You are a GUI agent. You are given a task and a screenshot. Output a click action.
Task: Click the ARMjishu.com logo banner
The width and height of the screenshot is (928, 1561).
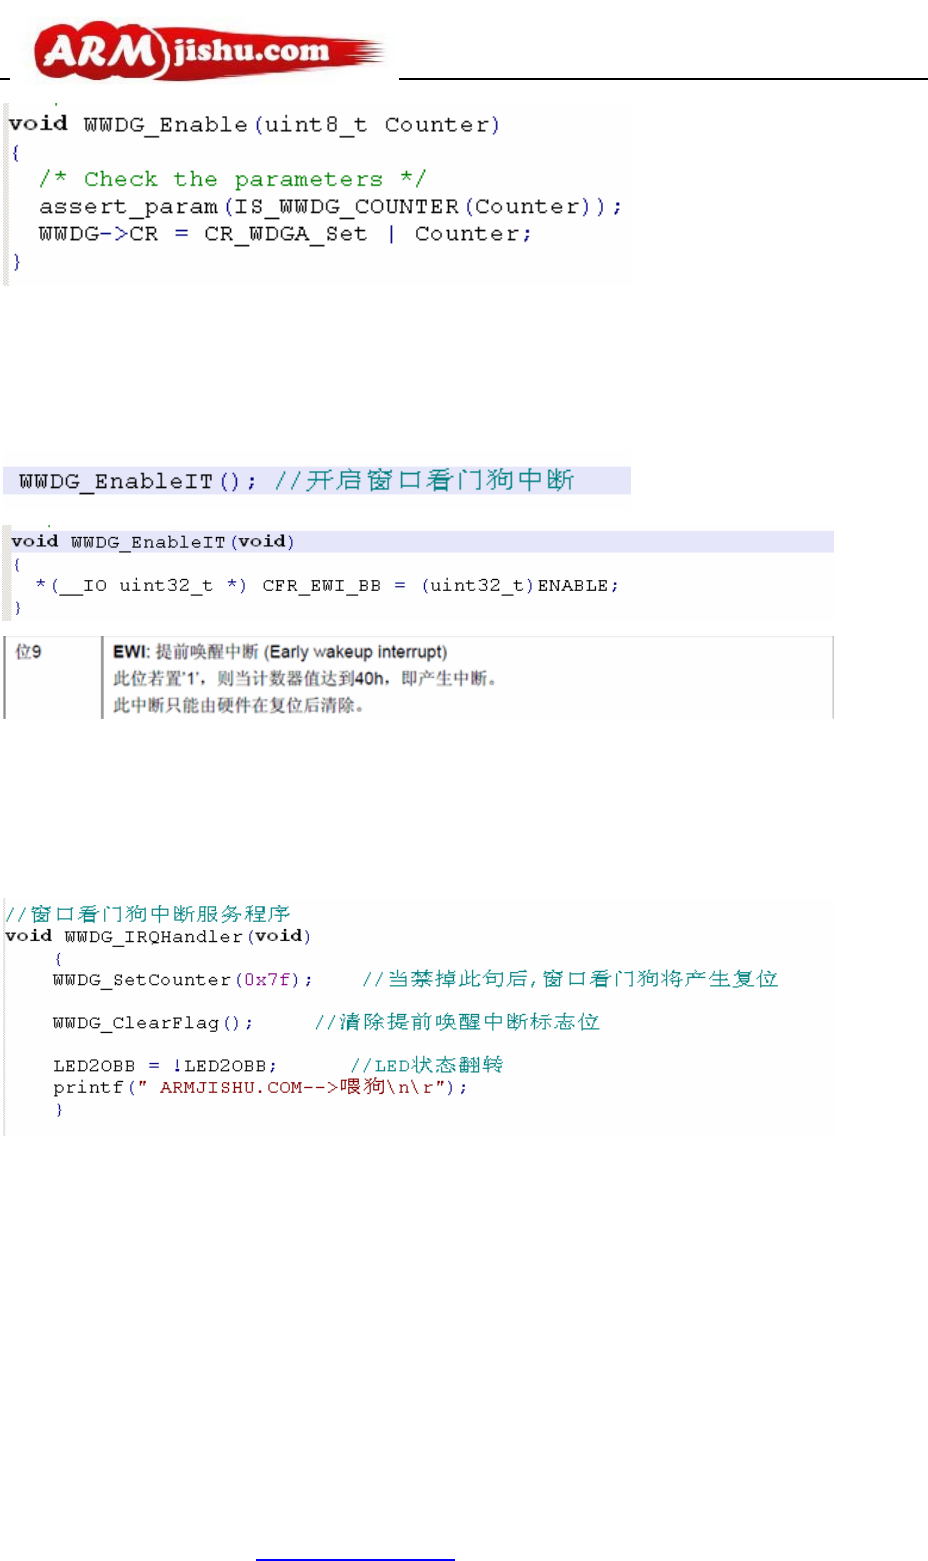[210, 52]
